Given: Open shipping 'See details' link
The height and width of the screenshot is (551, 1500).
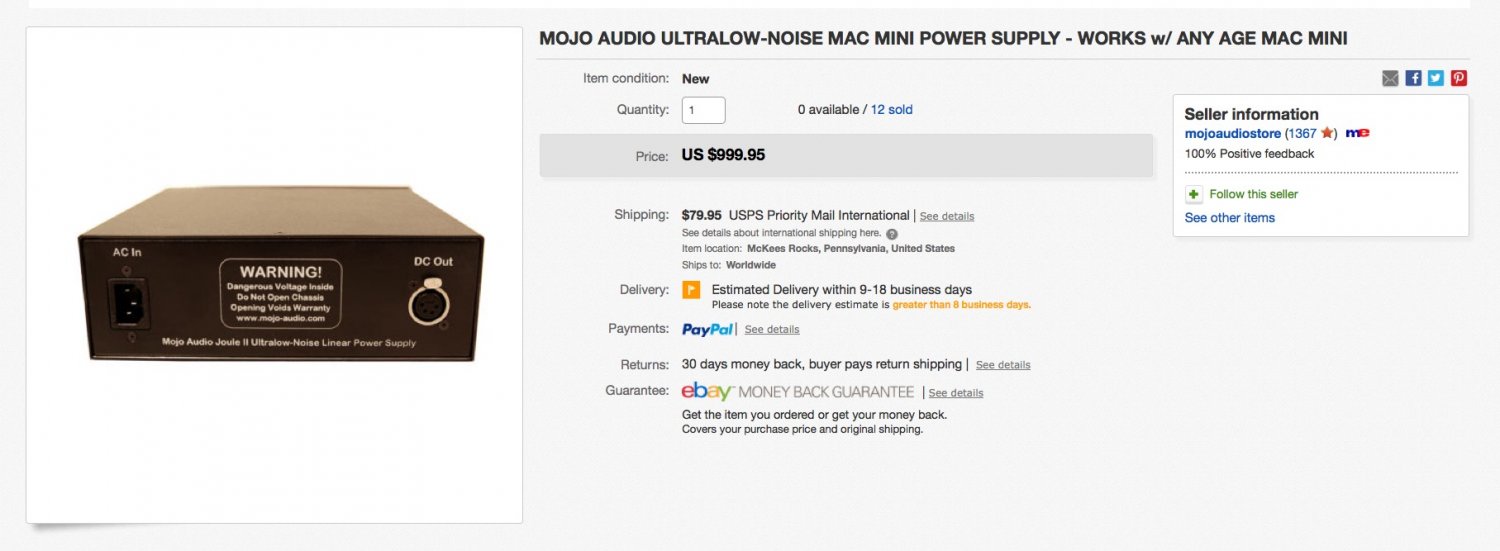Looking at the screenshot, I should [x=947, y=216].
